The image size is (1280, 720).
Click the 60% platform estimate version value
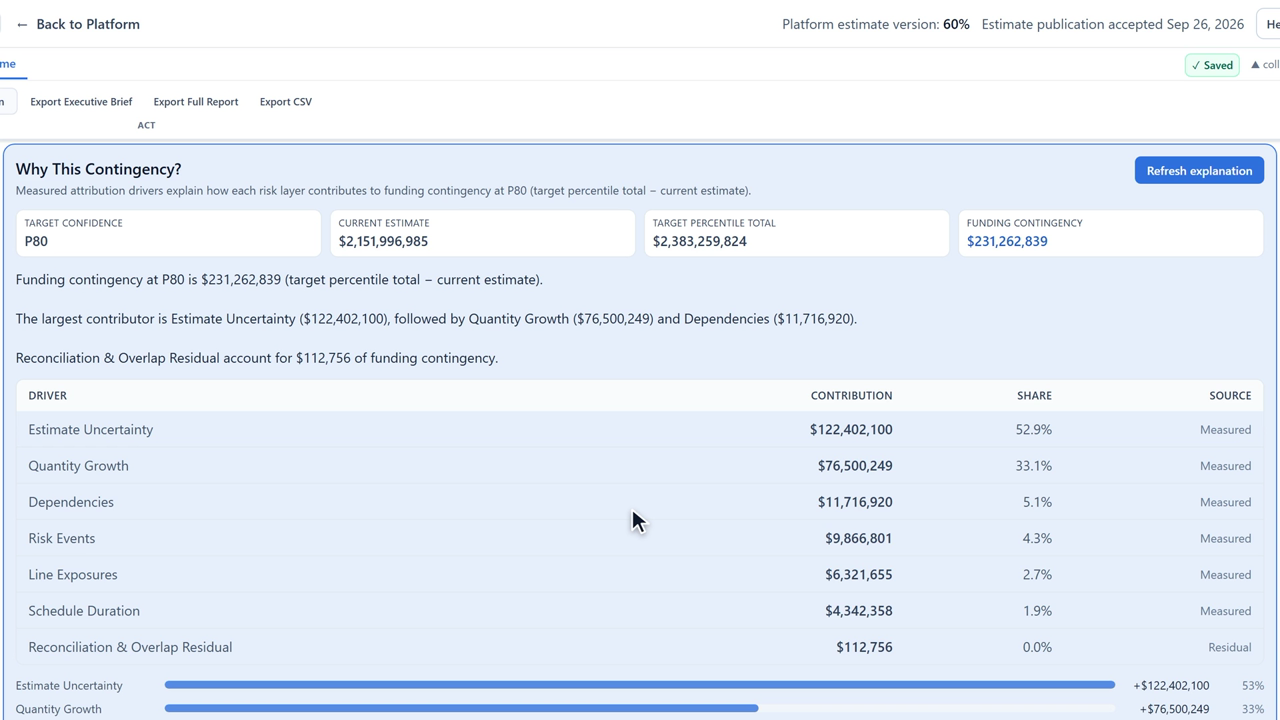pos(956,24)
